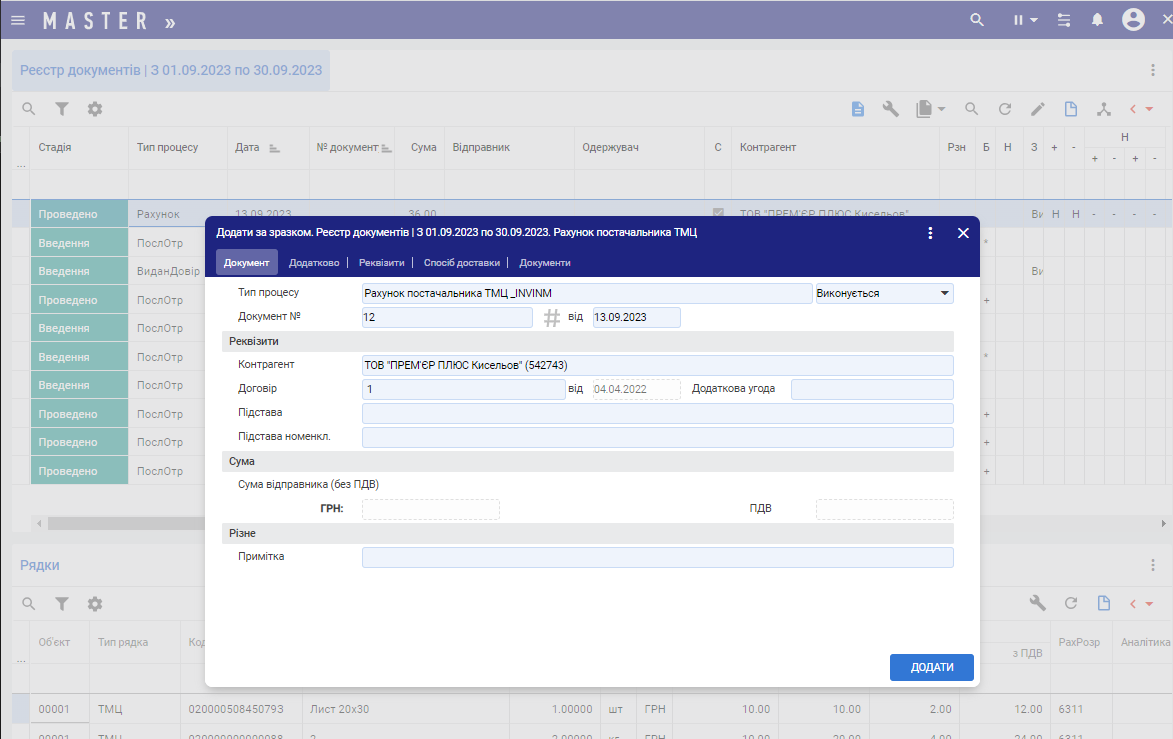The image size is (1173, 739).
Task: Open the hamburger main menu
Action: pos(18,20)
